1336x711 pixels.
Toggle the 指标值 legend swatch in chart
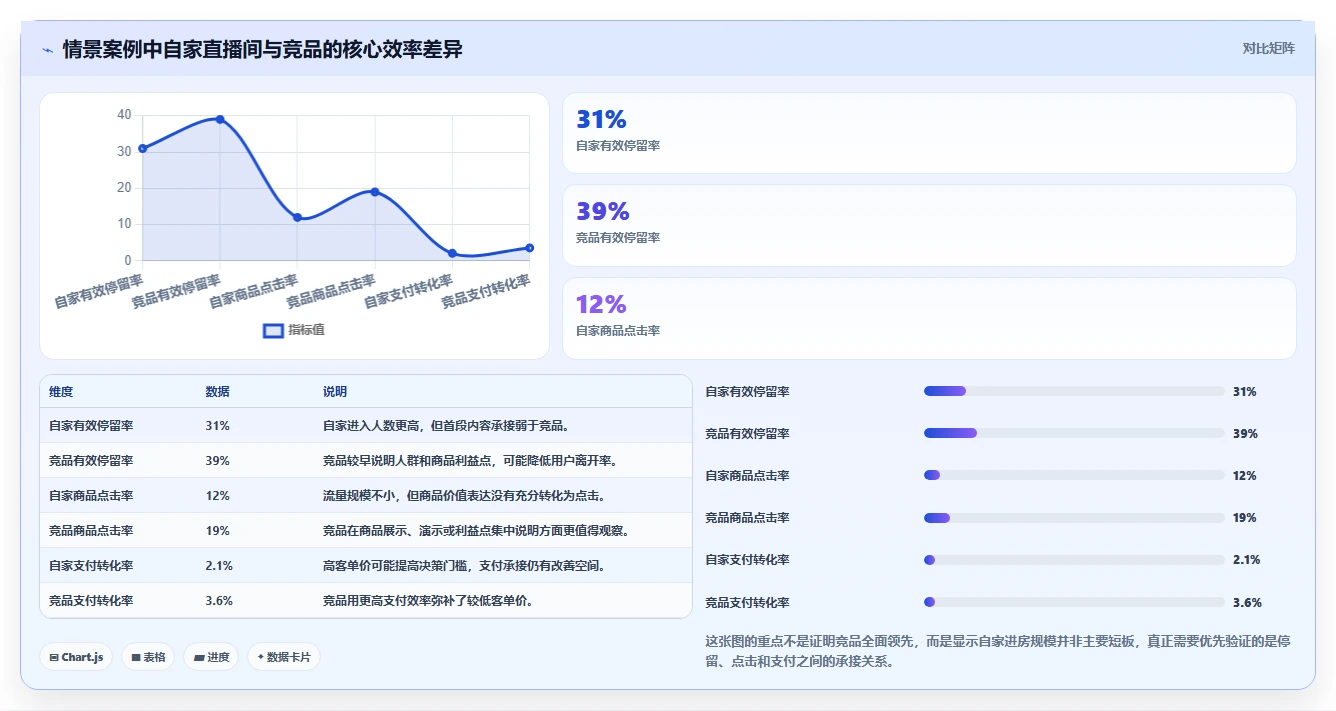[273, 330]
